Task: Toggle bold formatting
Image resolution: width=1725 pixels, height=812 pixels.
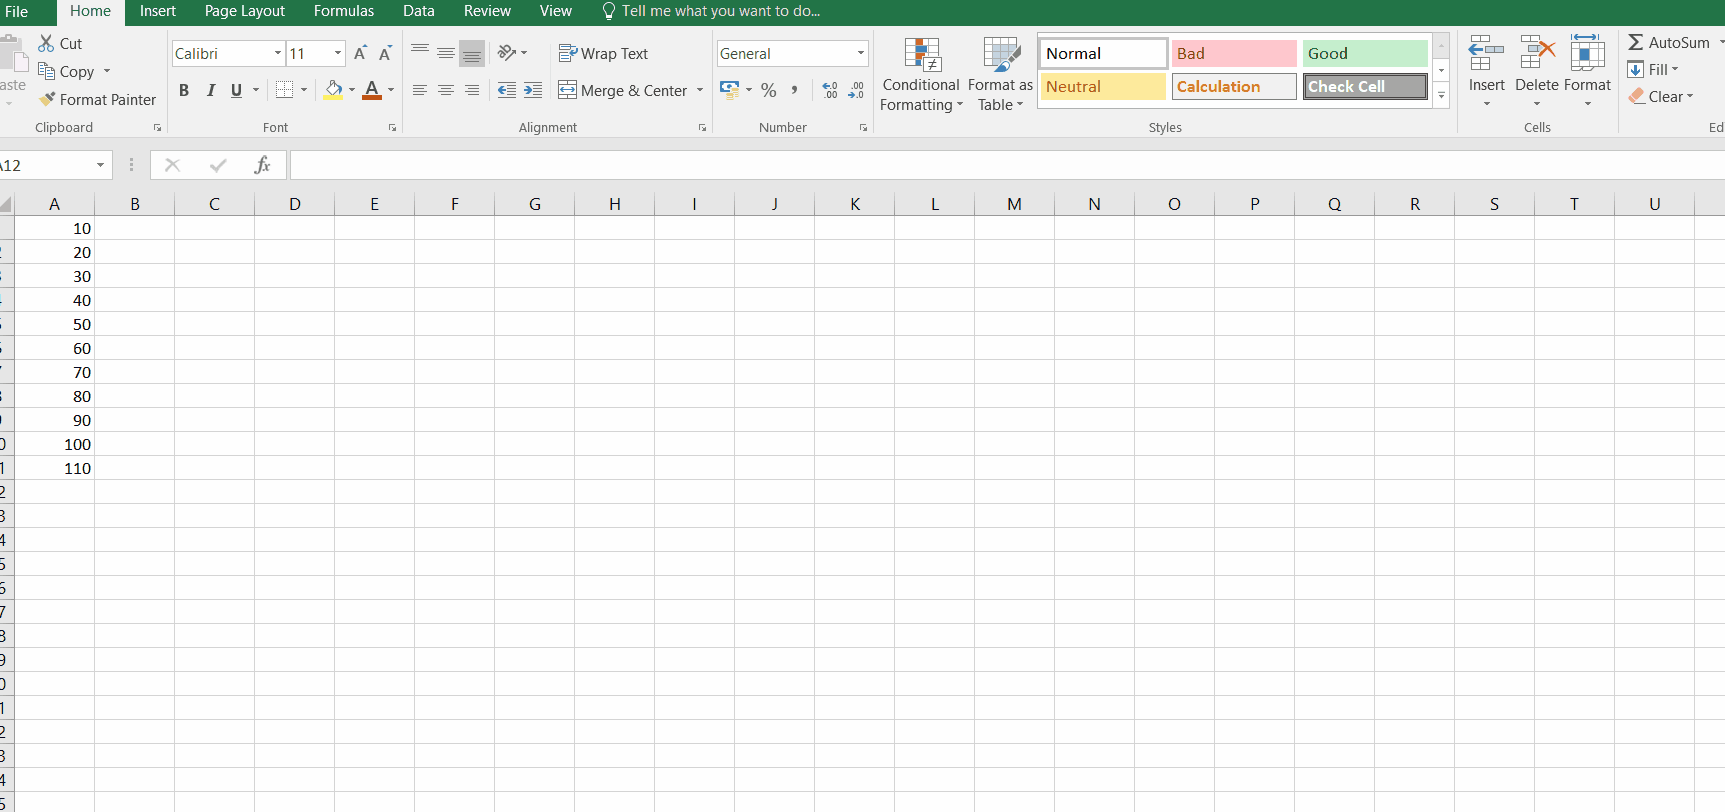Action: [184, 90]
